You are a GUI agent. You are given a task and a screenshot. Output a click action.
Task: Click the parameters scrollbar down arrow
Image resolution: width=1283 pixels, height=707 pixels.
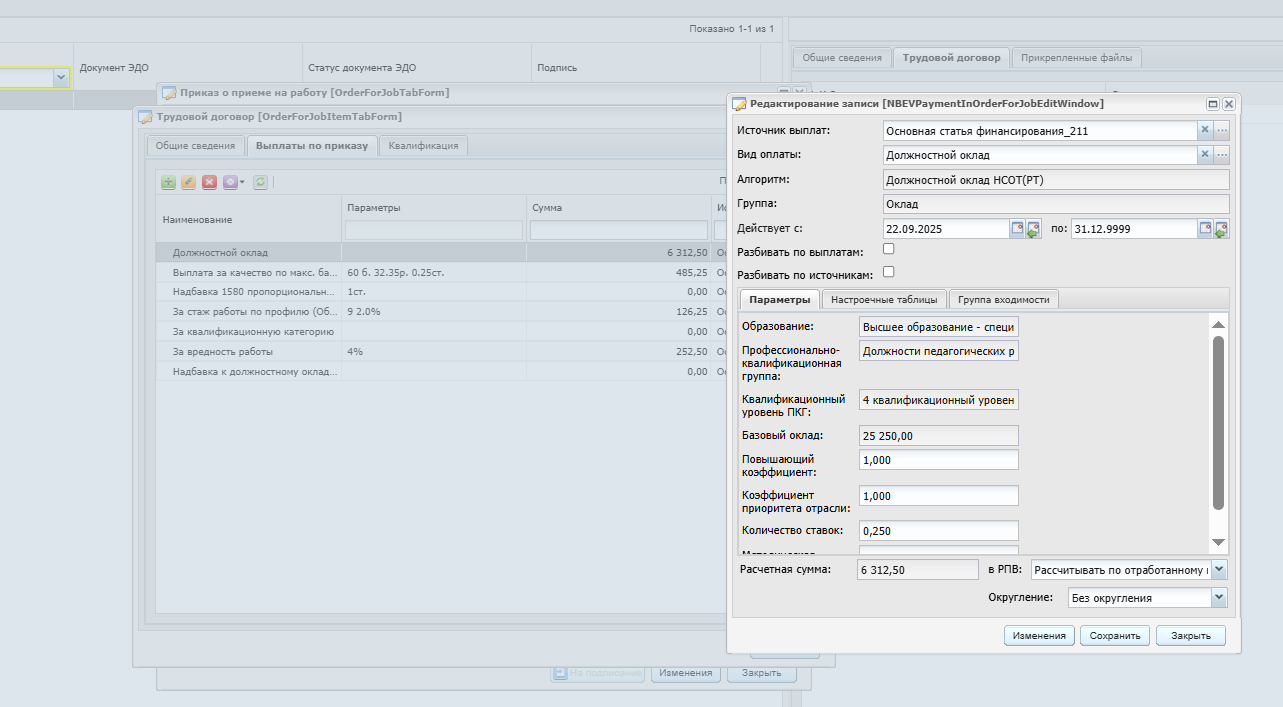(1218, 542)
